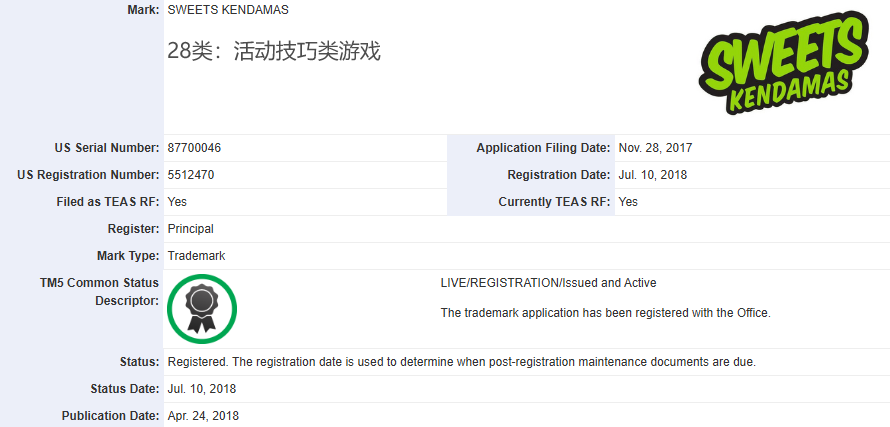Click LIVE/REGISTRATION/Issued and Active text
The image size is (890, 427).
(548, 283)
